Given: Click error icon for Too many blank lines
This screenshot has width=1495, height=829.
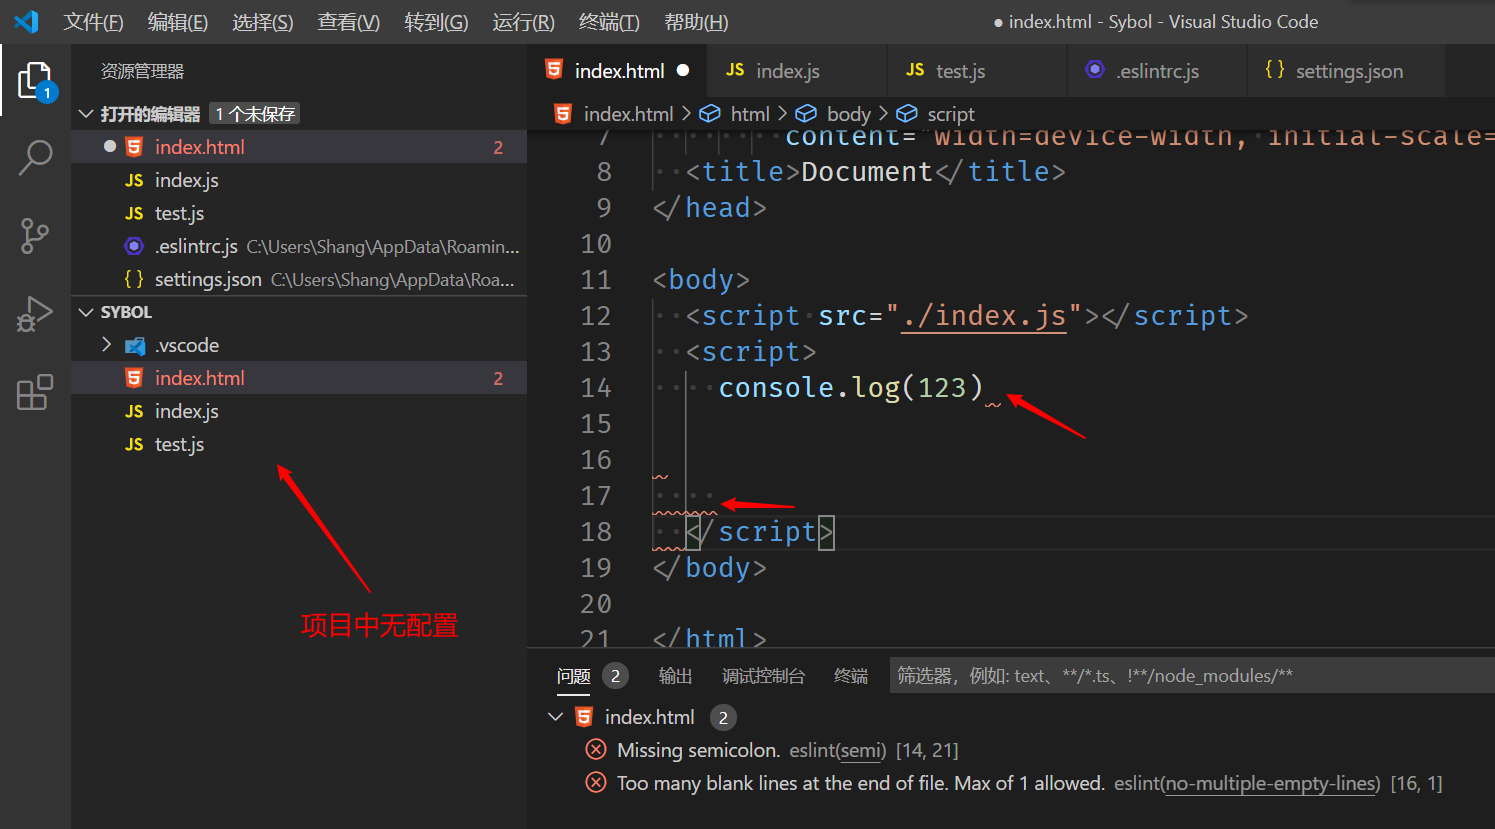Looking at the screenshot, I should coord(596,783).
